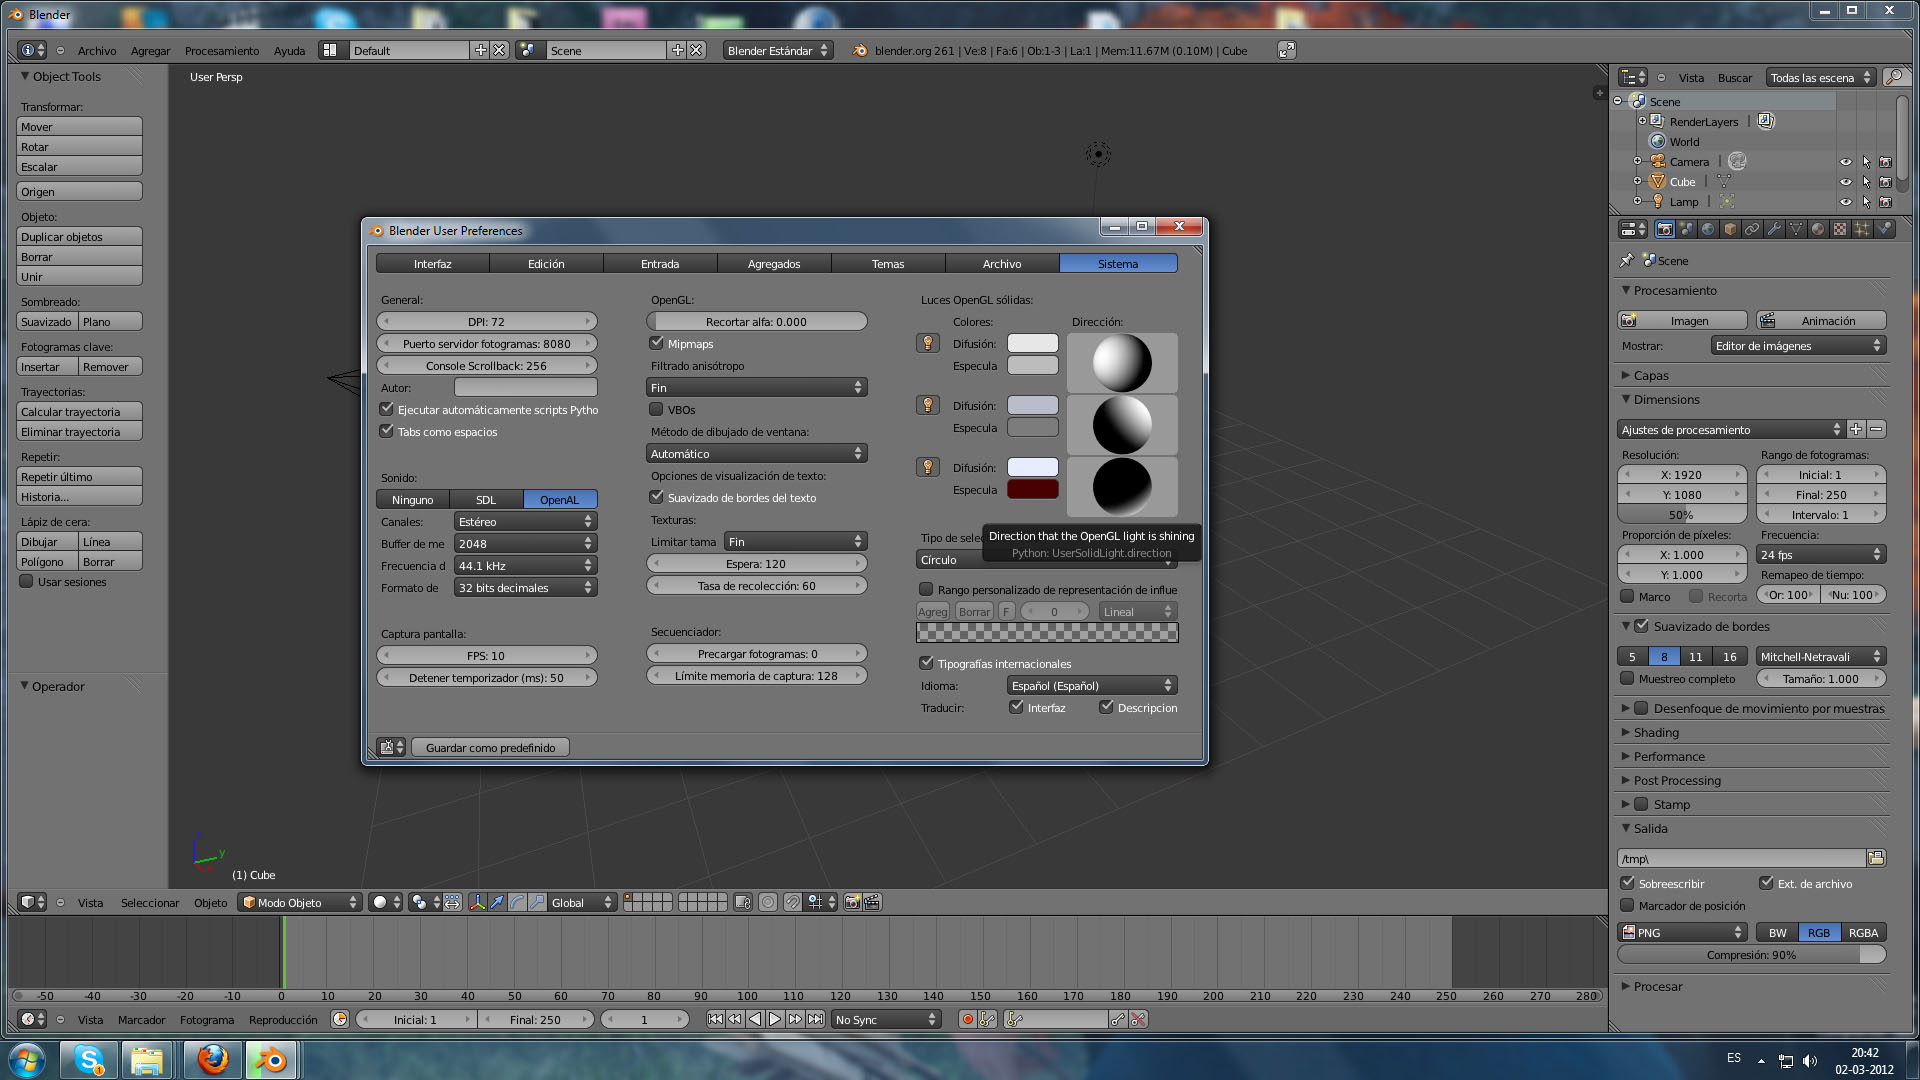1920x1080 pixels.
Task: Click the record keyframe red button
Action: click(967, 1019)
